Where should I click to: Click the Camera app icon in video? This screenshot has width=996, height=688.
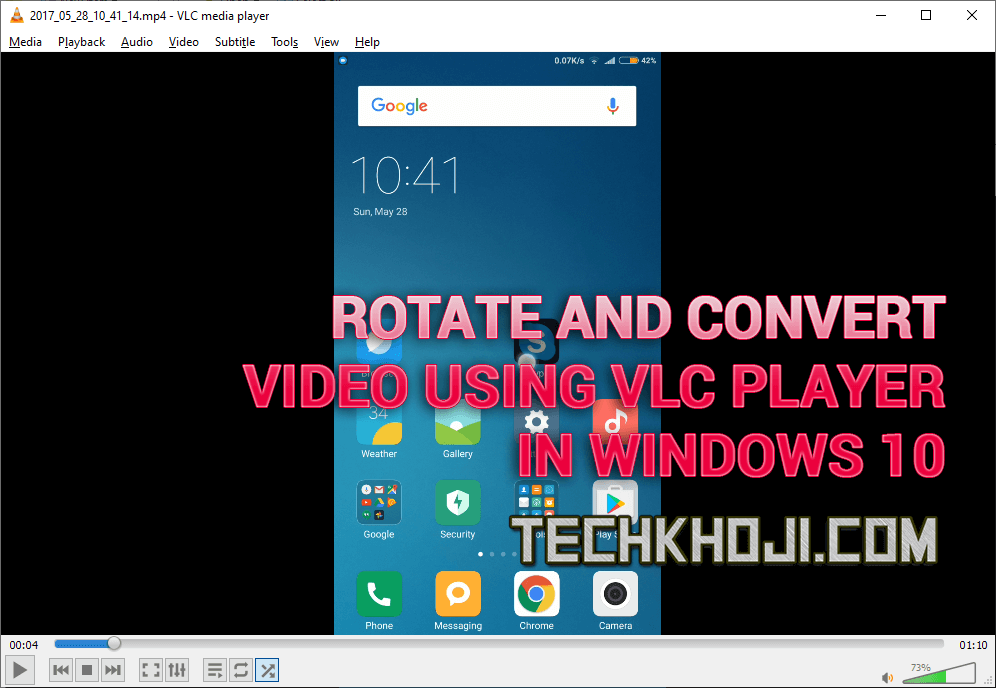point(615,594)
